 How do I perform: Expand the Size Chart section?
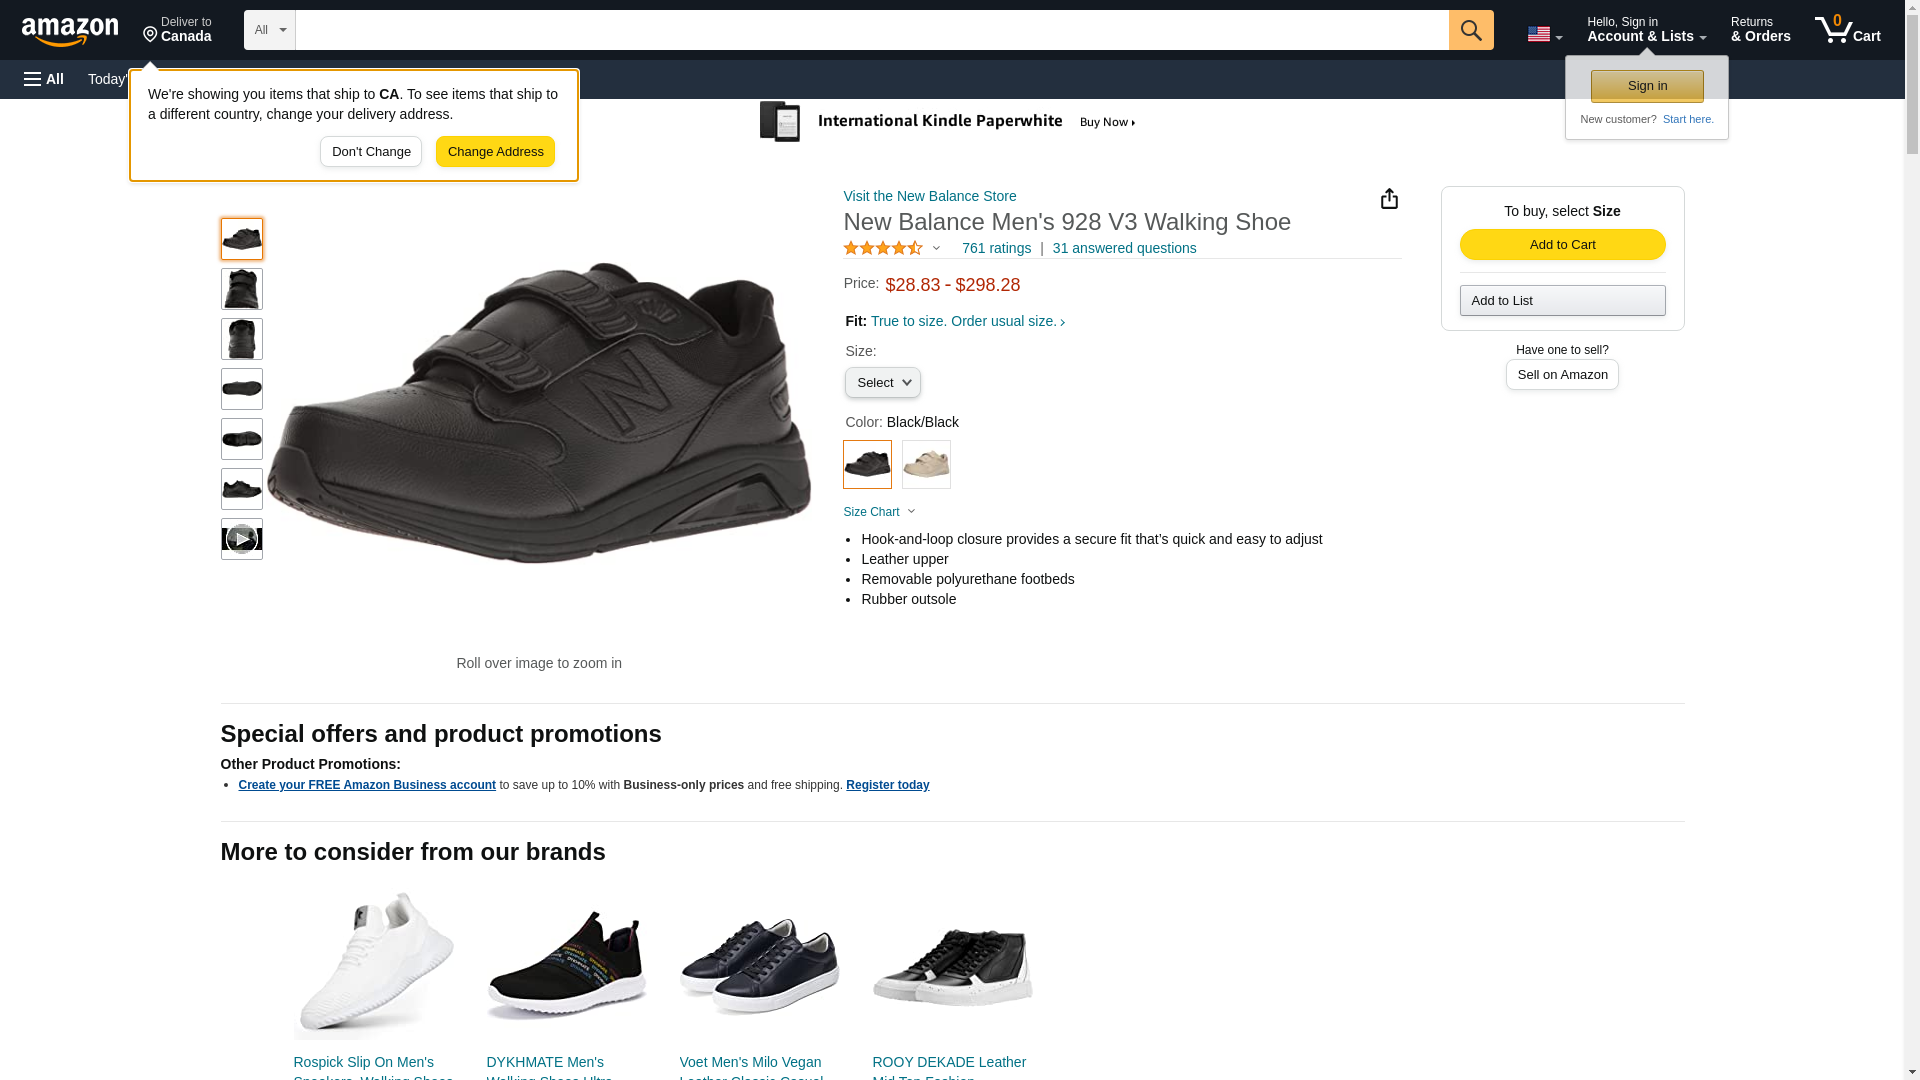(879, 512)
